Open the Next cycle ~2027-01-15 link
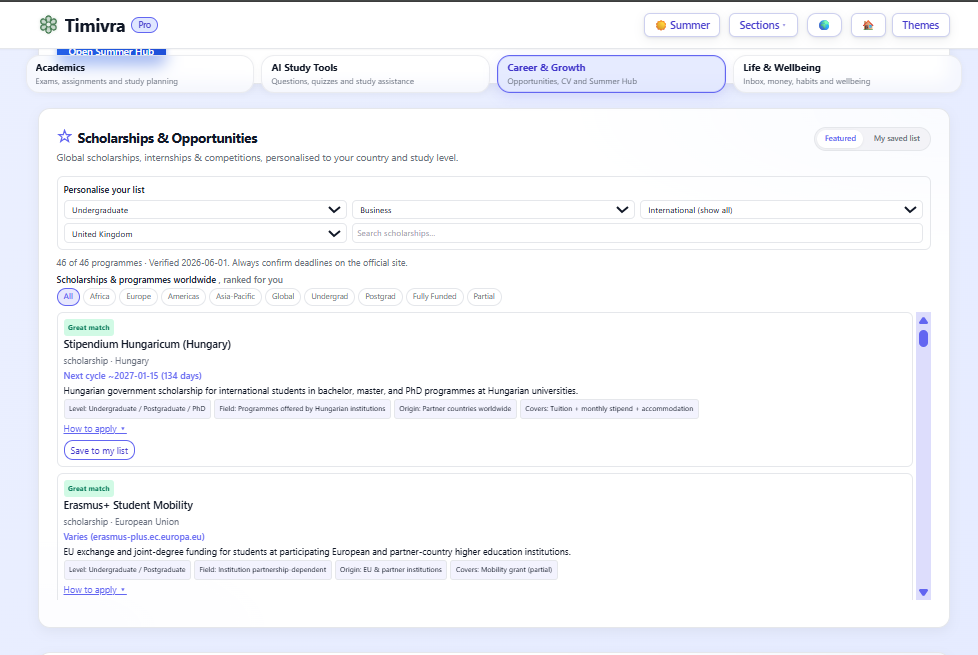This screenshot has width=978, height=655. (132, 376)
